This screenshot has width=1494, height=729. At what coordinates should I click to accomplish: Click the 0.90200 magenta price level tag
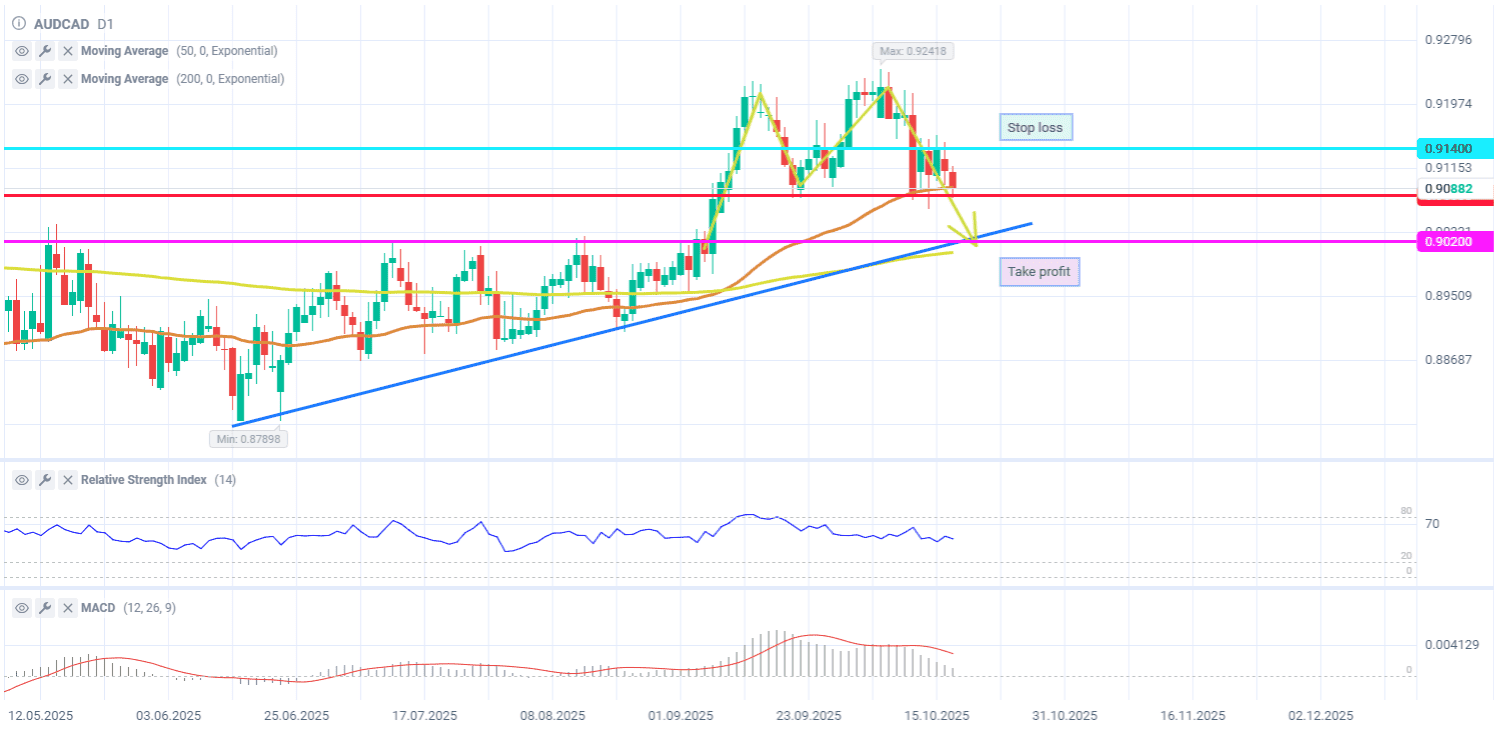(1455, 241)
